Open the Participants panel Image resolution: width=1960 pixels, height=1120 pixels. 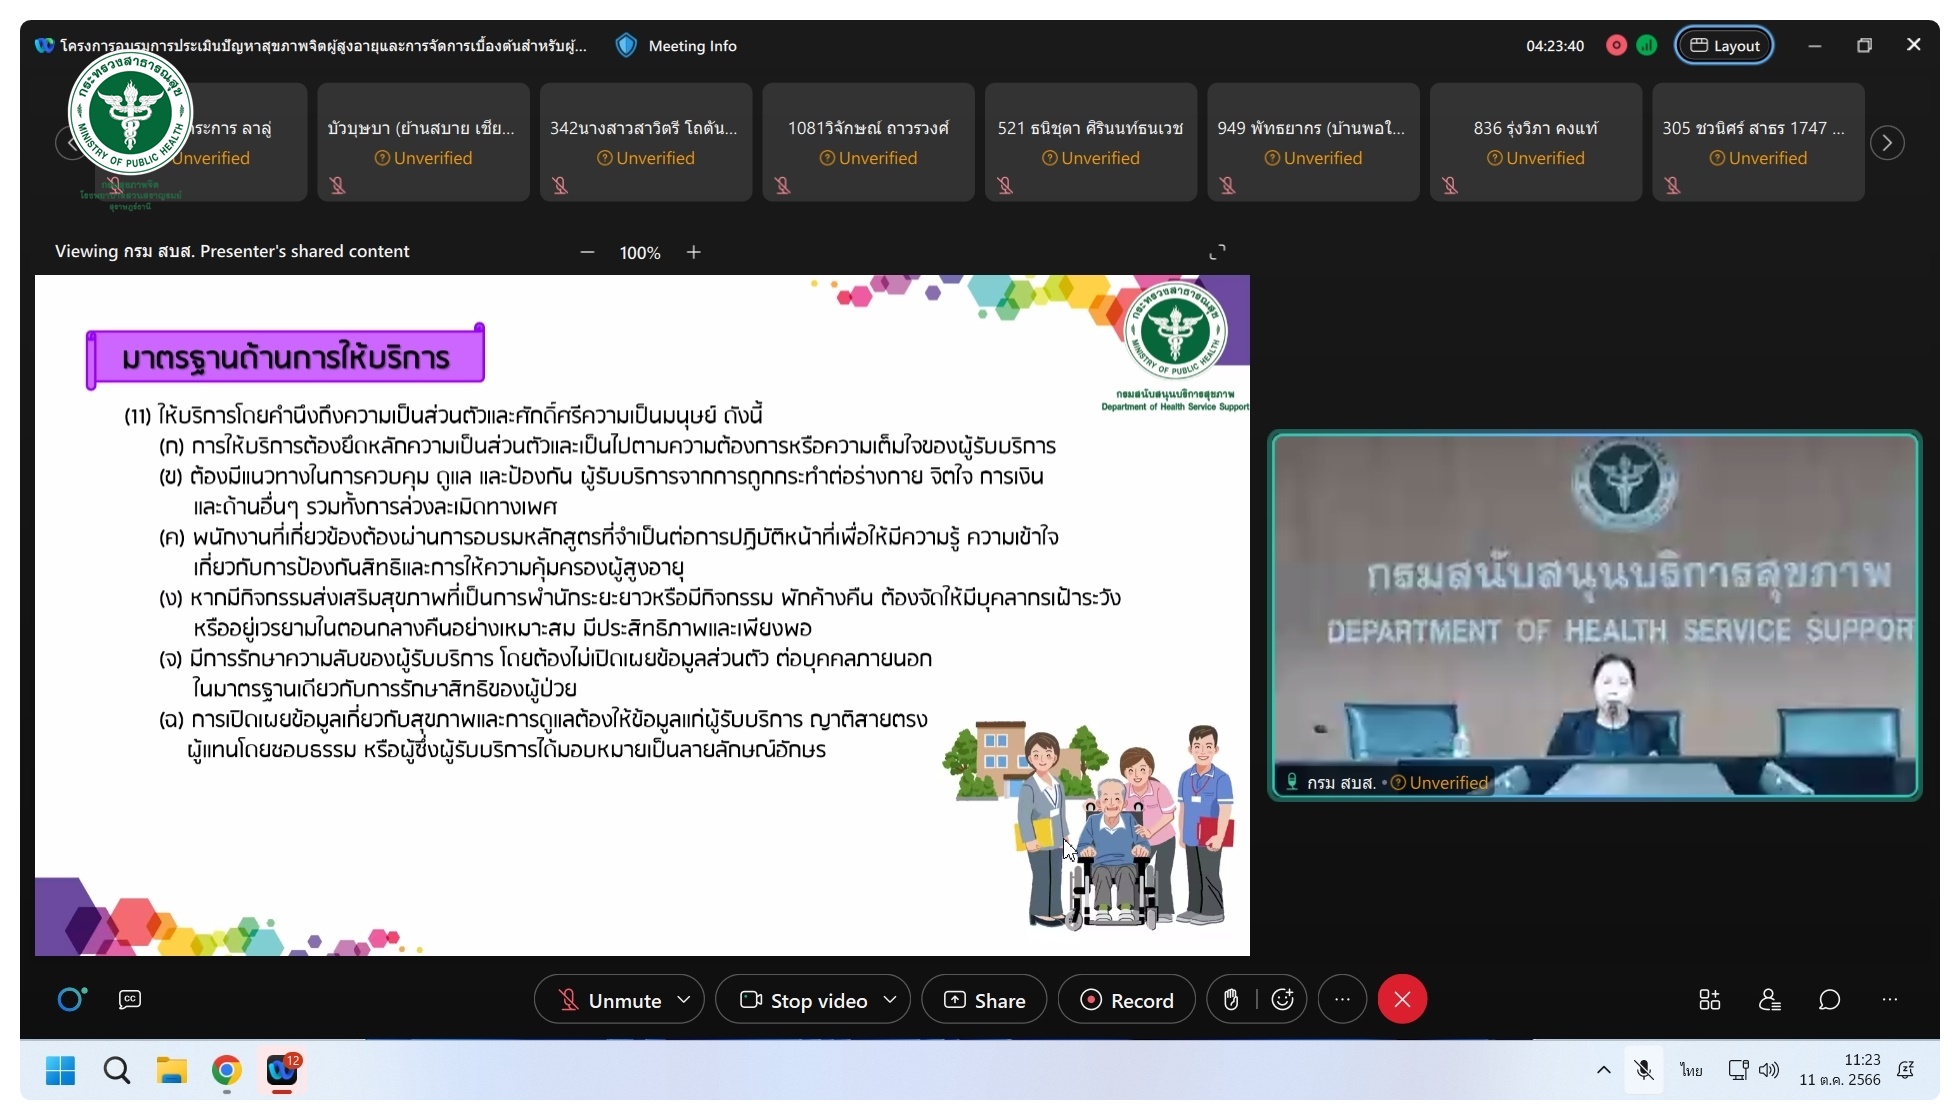(x=1770, y=1000)
